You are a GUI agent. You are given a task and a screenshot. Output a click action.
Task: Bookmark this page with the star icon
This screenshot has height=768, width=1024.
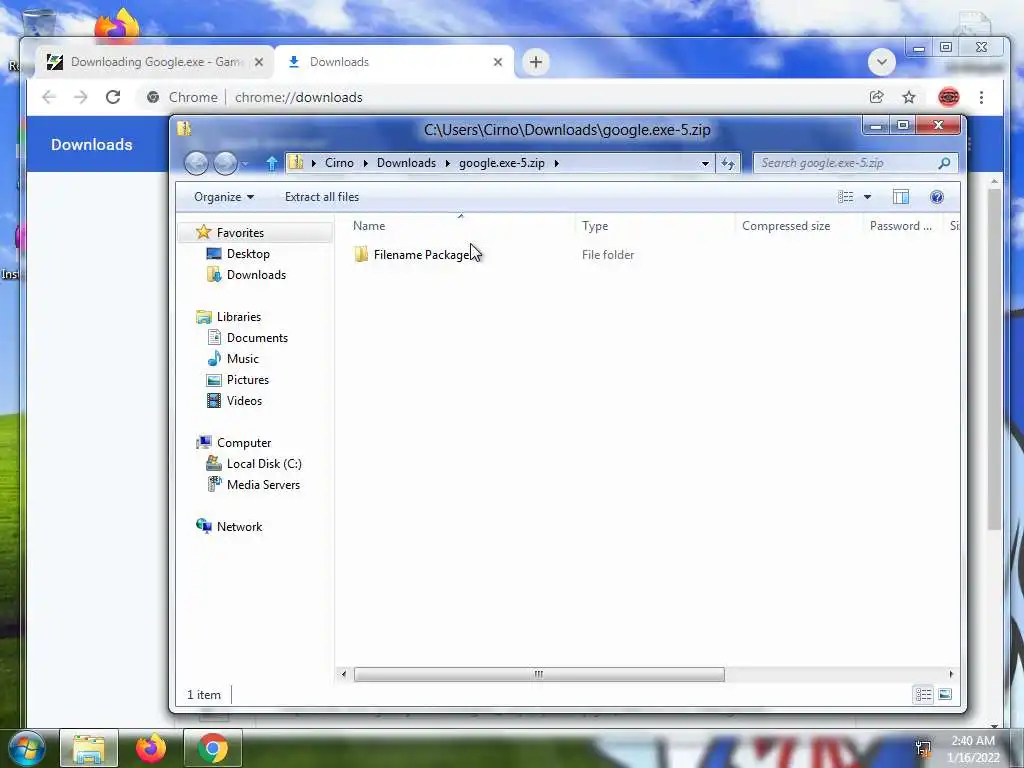[908, 97]
